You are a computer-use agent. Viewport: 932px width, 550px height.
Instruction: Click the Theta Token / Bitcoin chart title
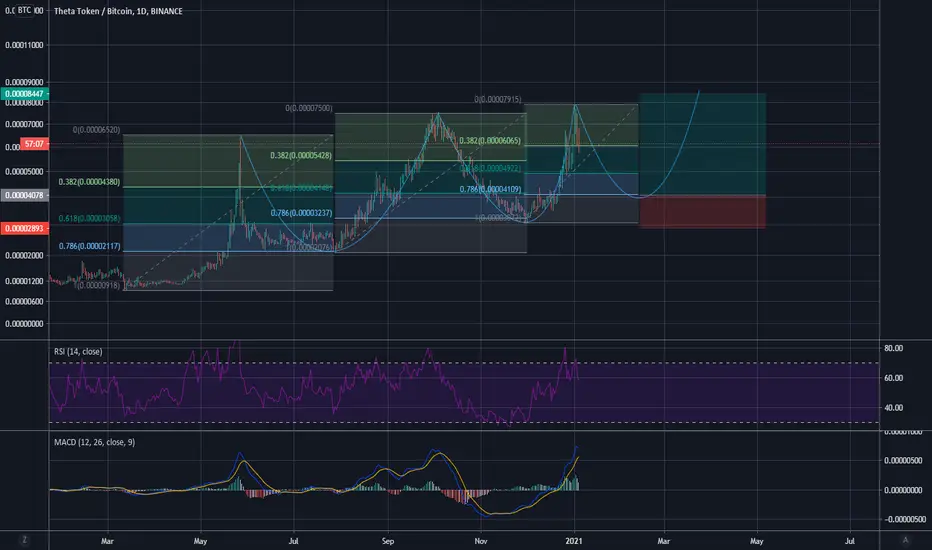[x=118, y=11]
